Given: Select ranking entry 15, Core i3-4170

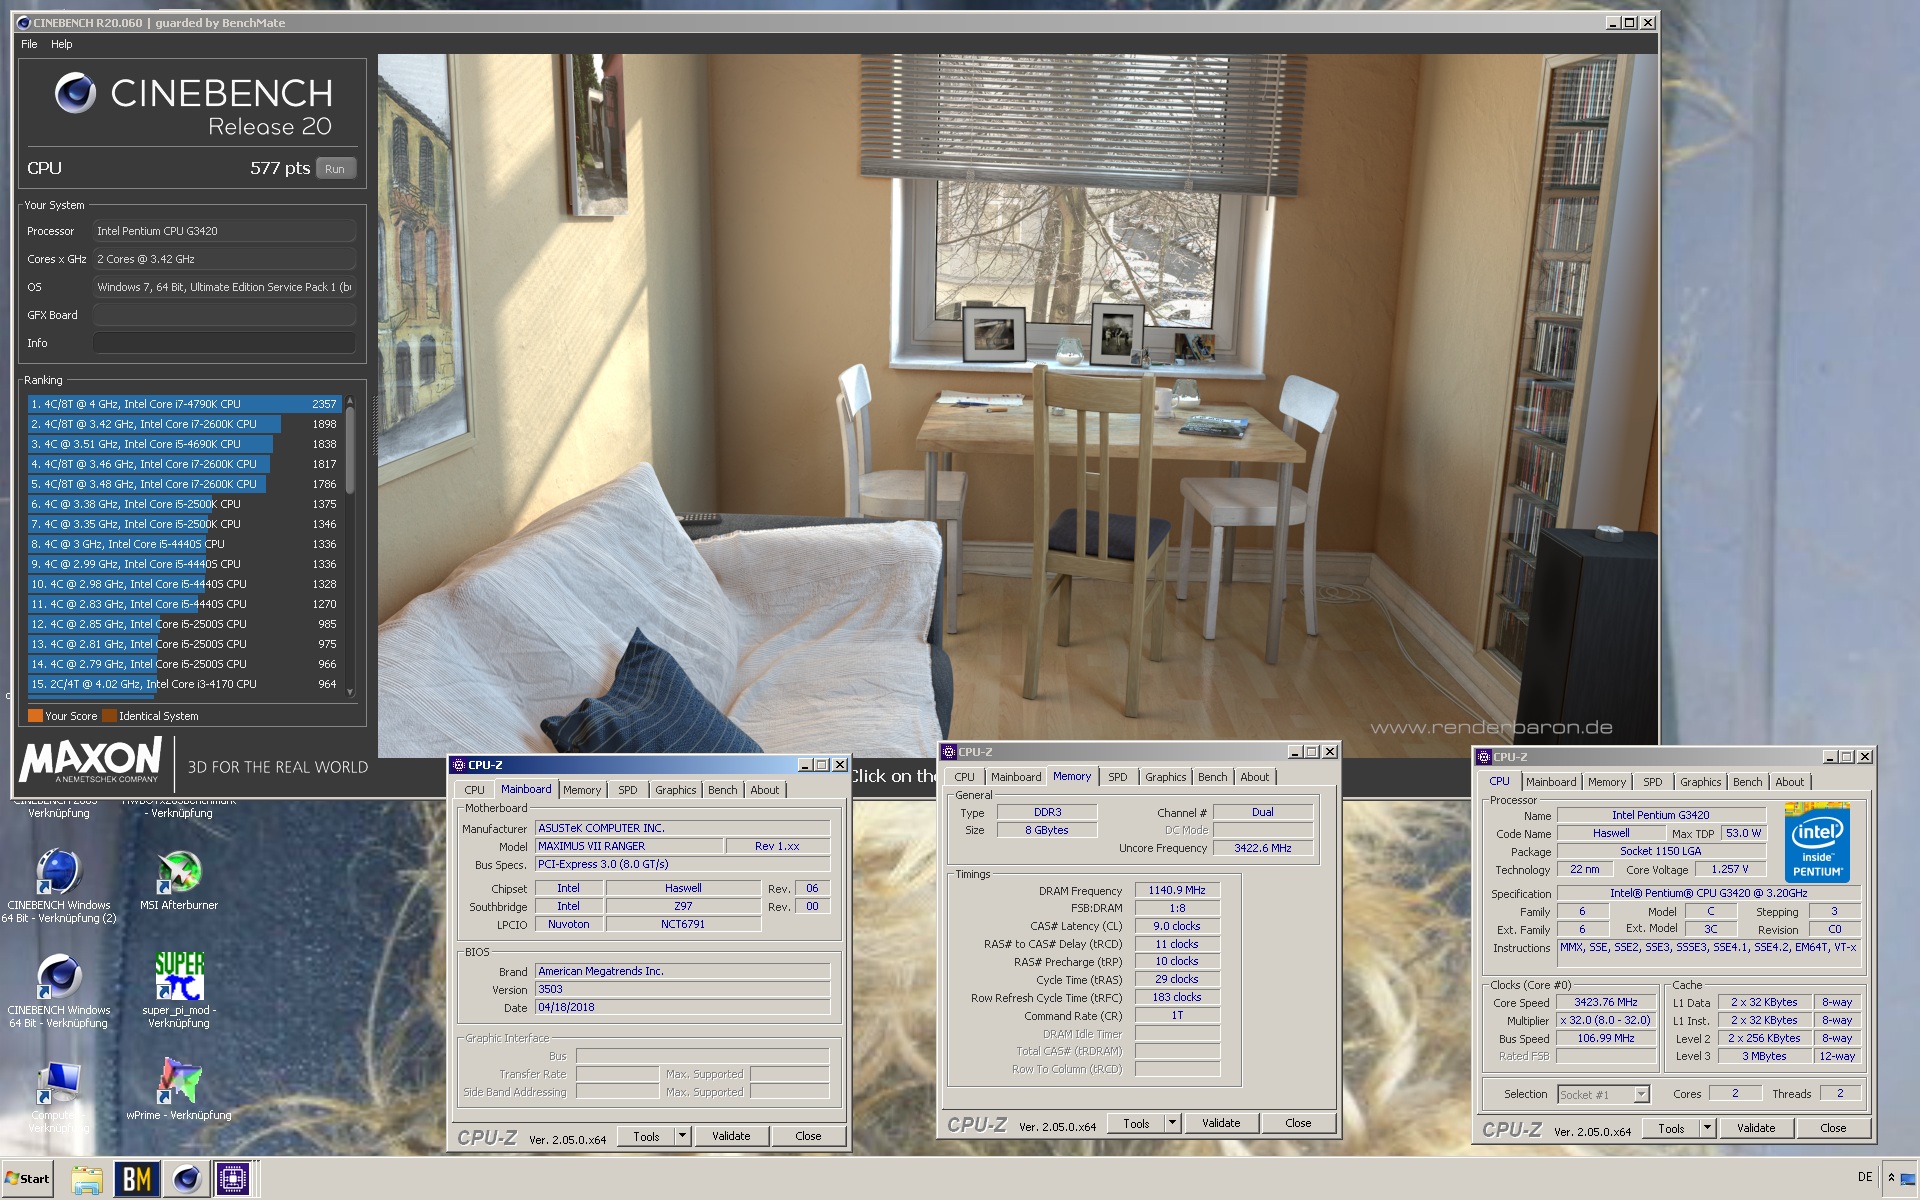Looking at the screenshot, I should (x=185, y=684).
